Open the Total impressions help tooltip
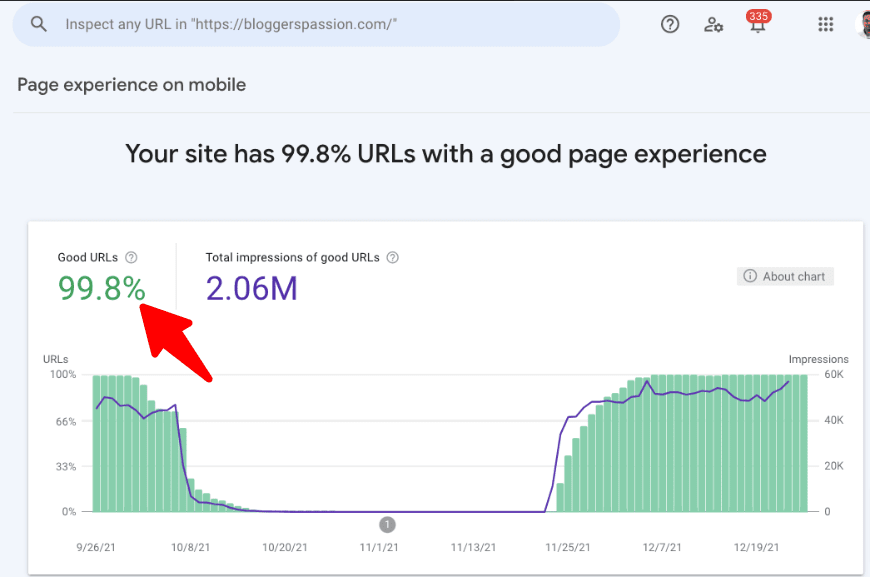The image size is (870, 577). 391,257
